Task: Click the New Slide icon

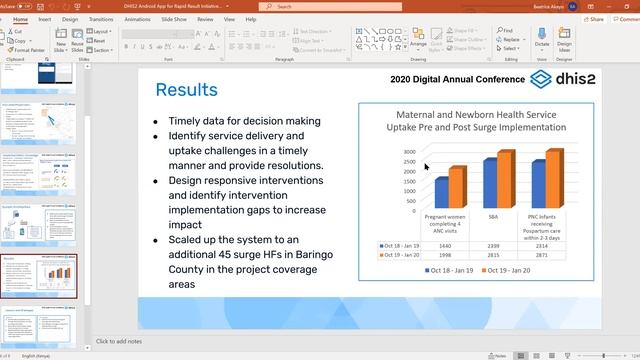Action: 61,34
